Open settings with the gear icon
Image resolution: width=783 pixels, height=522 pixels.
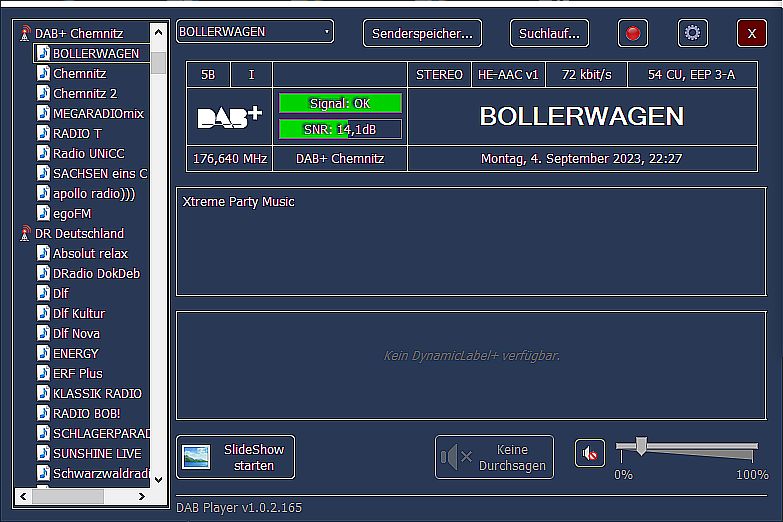pyautogui.click(x=692, y=33)
